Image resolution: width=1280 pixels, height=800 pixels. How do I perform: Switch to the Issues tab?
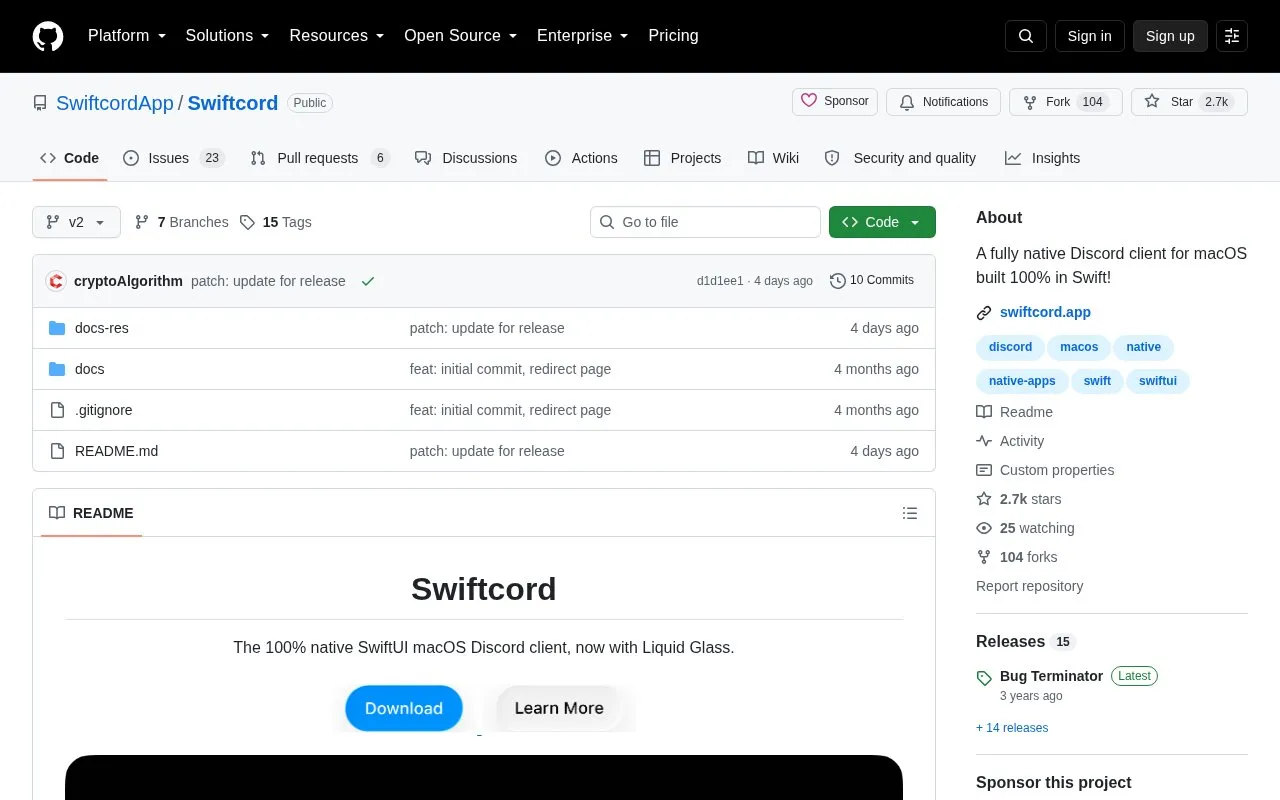(174, 158)
